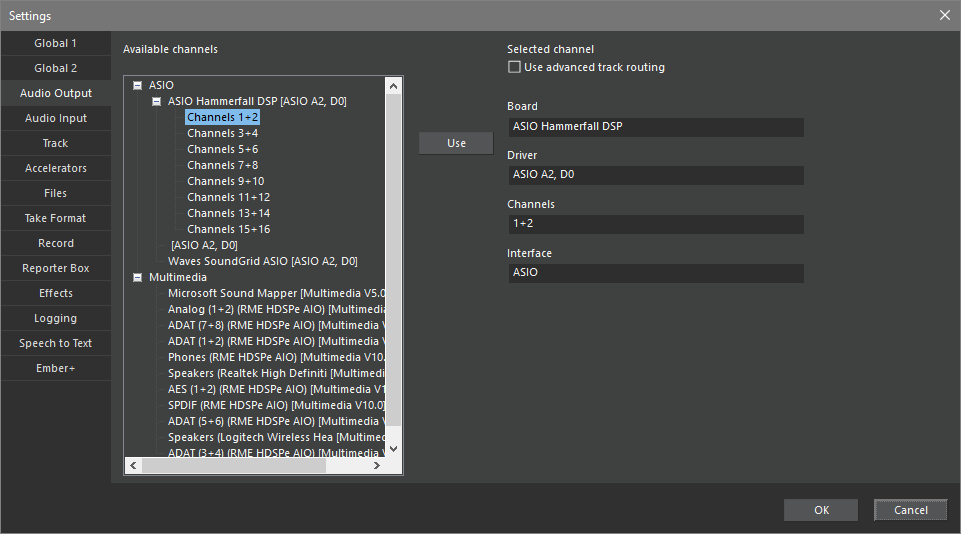
Task: Open the Speech to Text tab
Action: [56, 343]
